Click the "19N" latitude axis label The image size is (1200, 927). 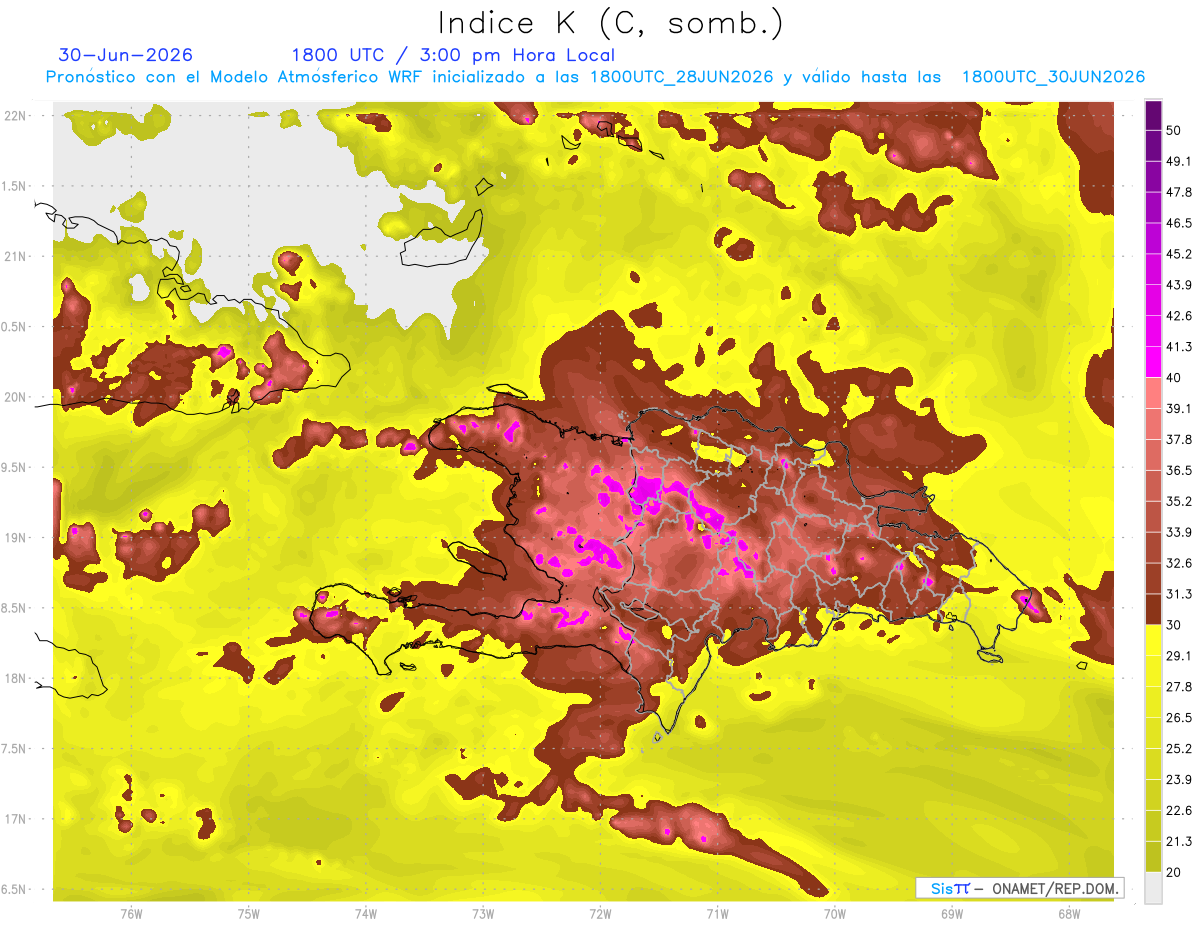(17, 538)
